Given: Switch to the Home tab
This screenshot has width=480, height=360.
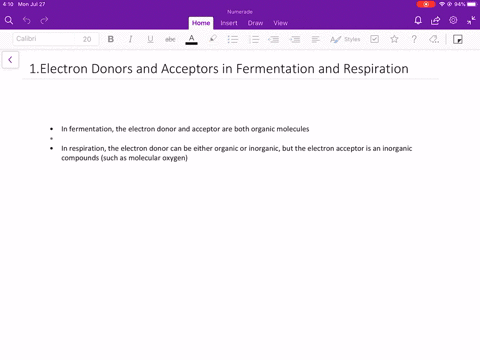Looking at the screenshot, I should coord(201,23).
